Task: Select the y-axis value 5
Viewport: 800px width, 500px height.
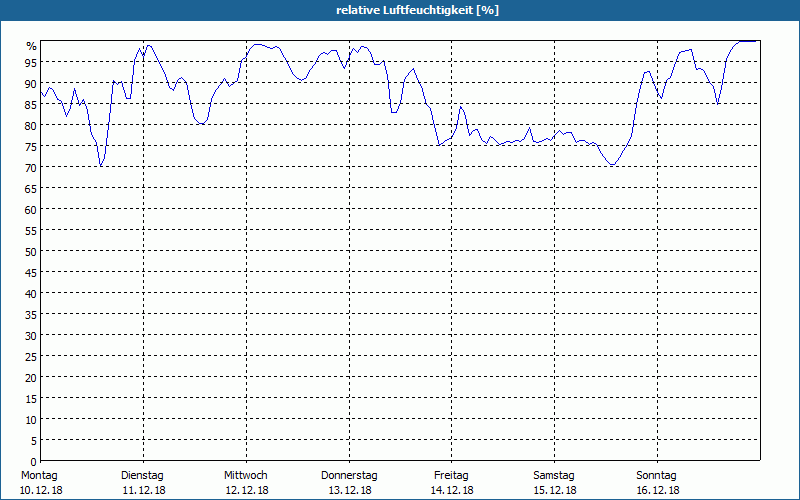Action: click(34, 441)
